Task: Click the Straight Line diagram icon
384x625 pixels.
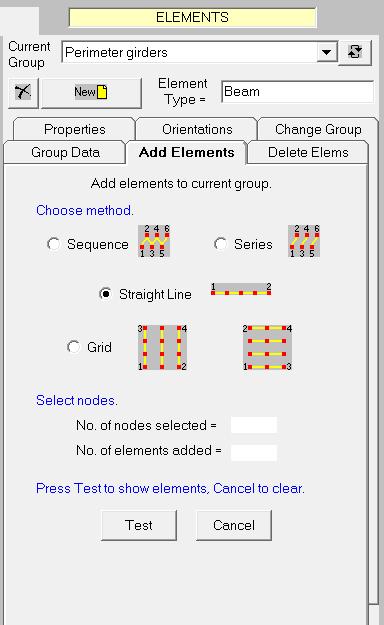Action: tap(241, 289)
